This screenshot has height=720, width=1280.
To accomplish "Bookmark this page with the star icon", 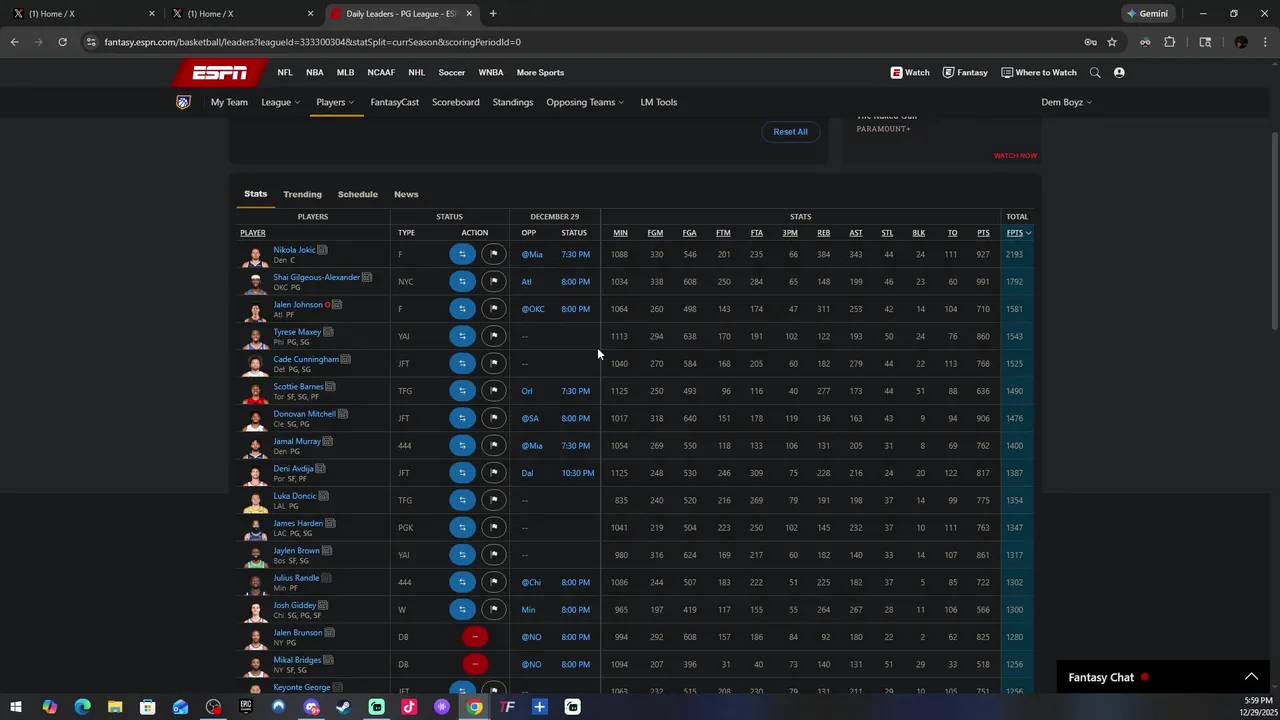I will 1112,42.
